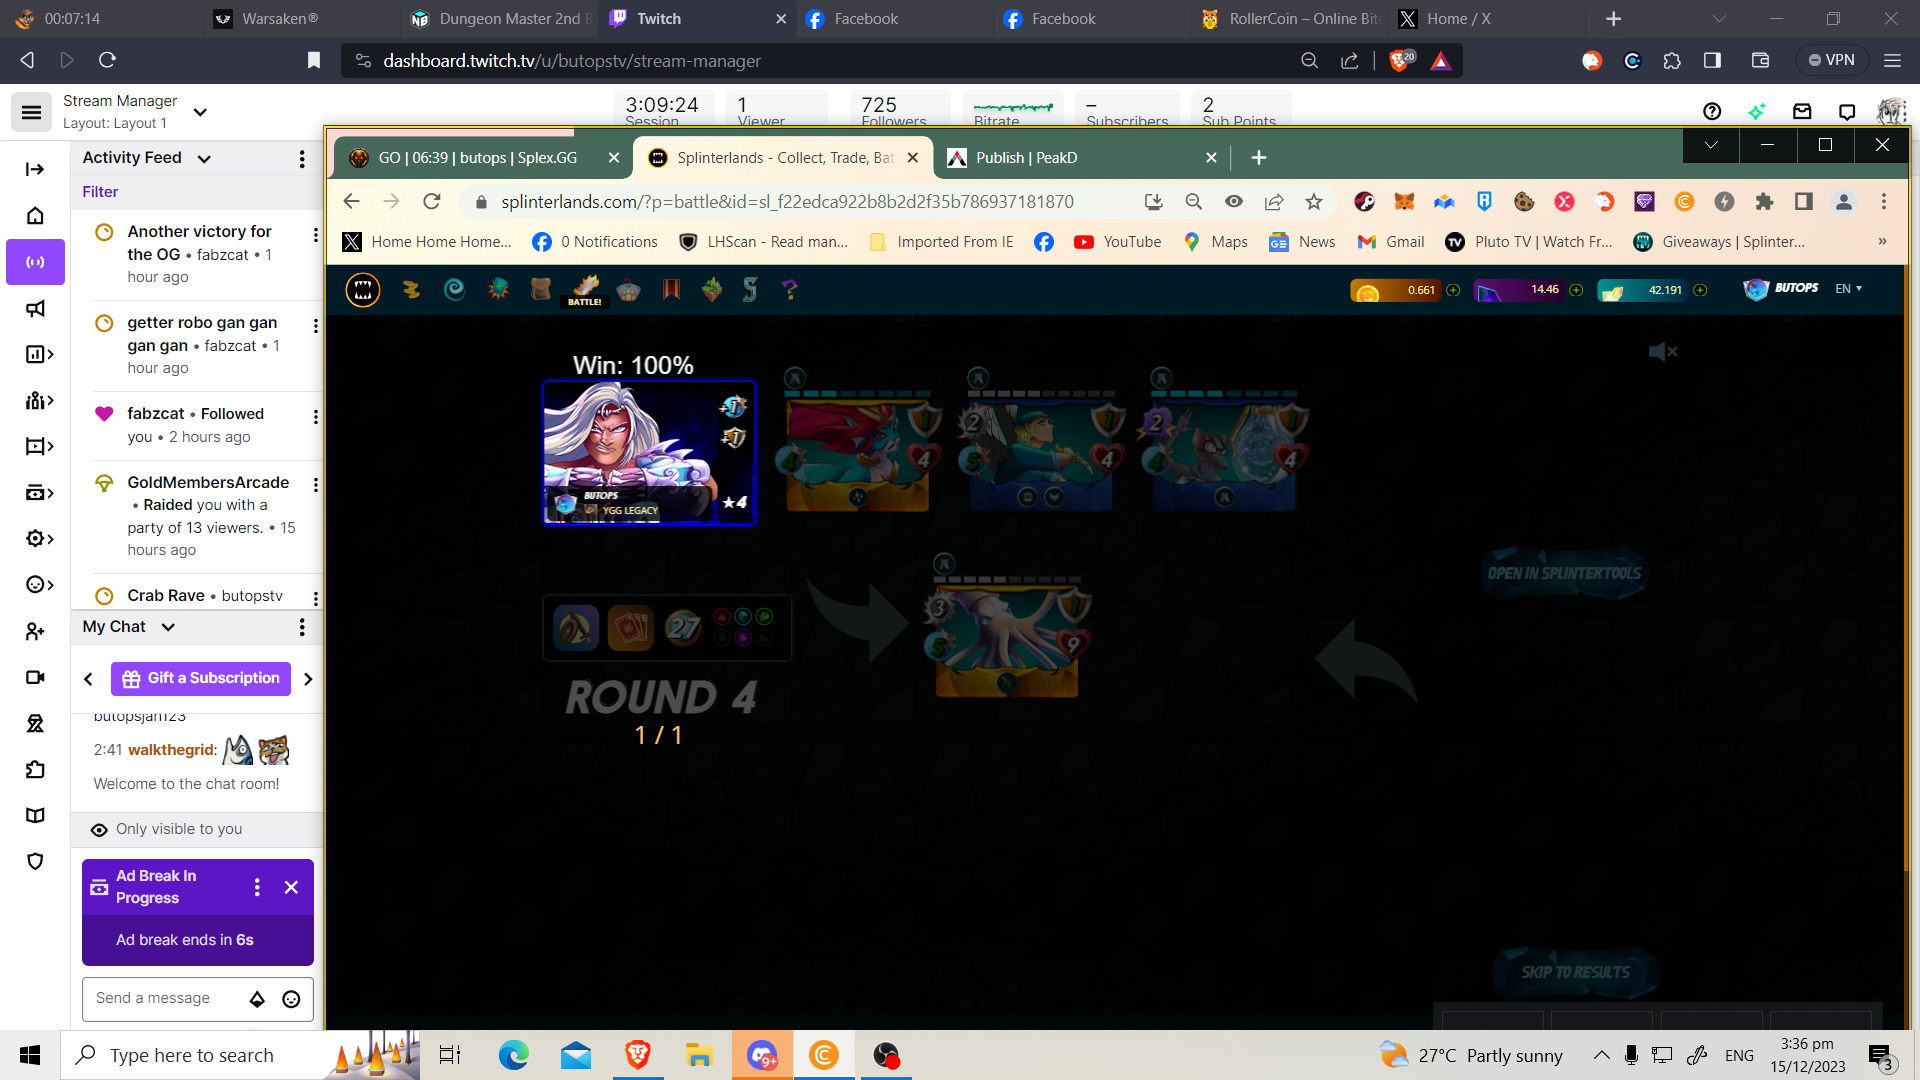This screenshot has width=1920, height=1080.
Task: Open the Alerts megaphone icon in sidebar
Action: click(35, 308)
